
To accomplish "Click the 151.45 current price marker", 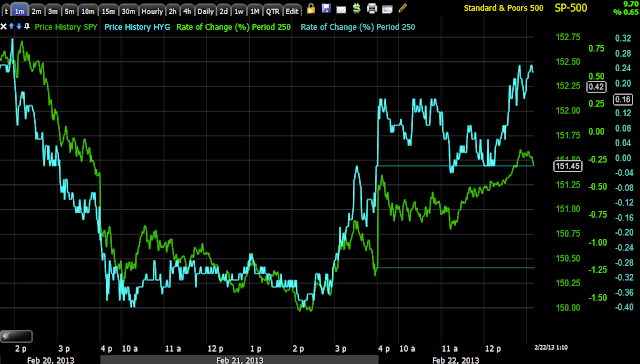I will [568, 166].
